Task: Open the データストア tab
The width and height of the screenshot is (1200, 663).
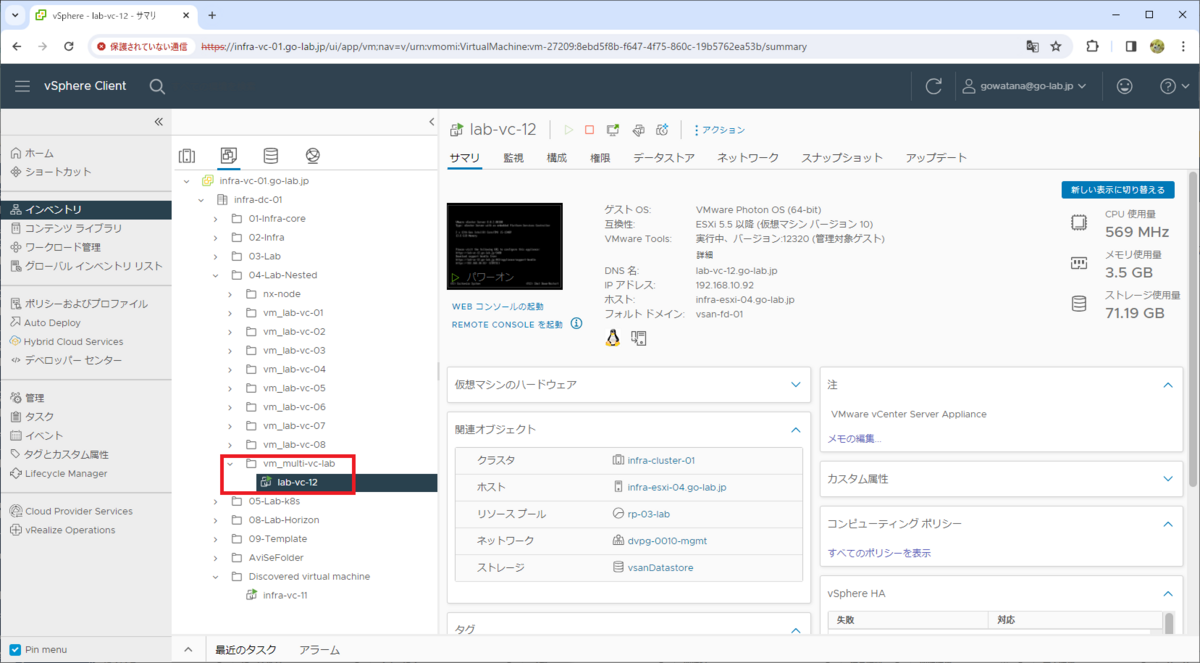Action: (x=664, y=158)
